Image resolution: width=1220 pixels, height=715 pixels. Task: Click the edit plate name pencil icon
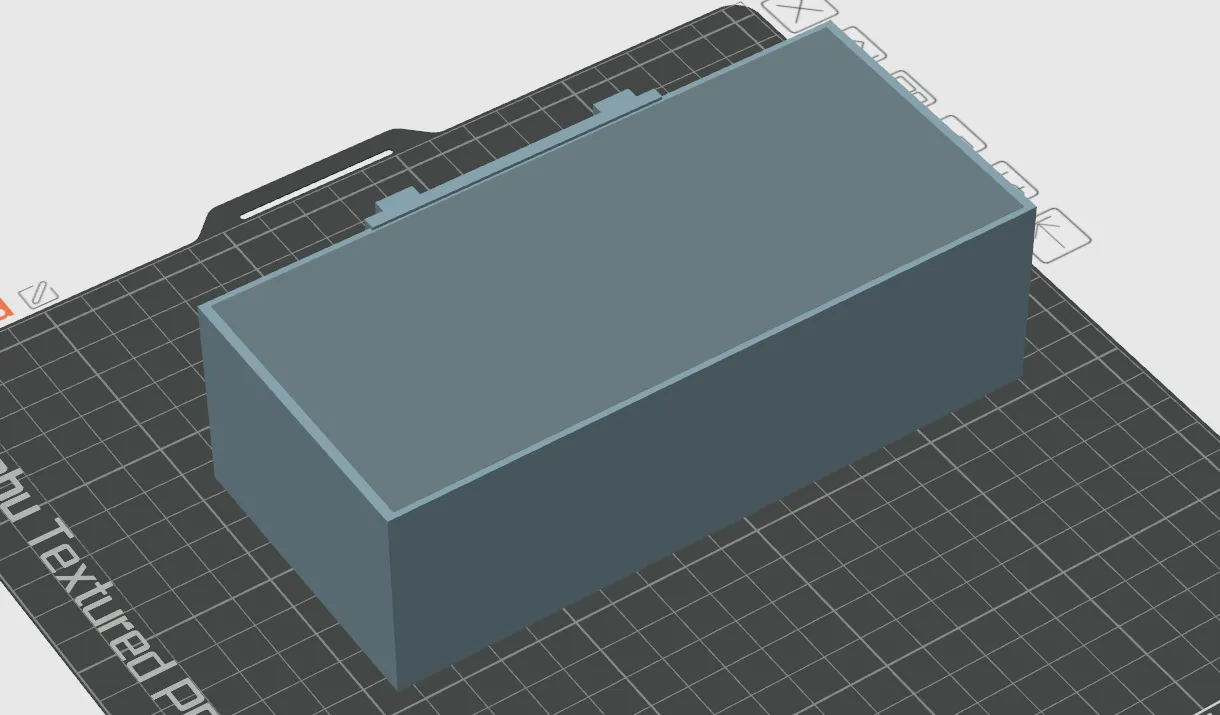(x=38, y=294)
